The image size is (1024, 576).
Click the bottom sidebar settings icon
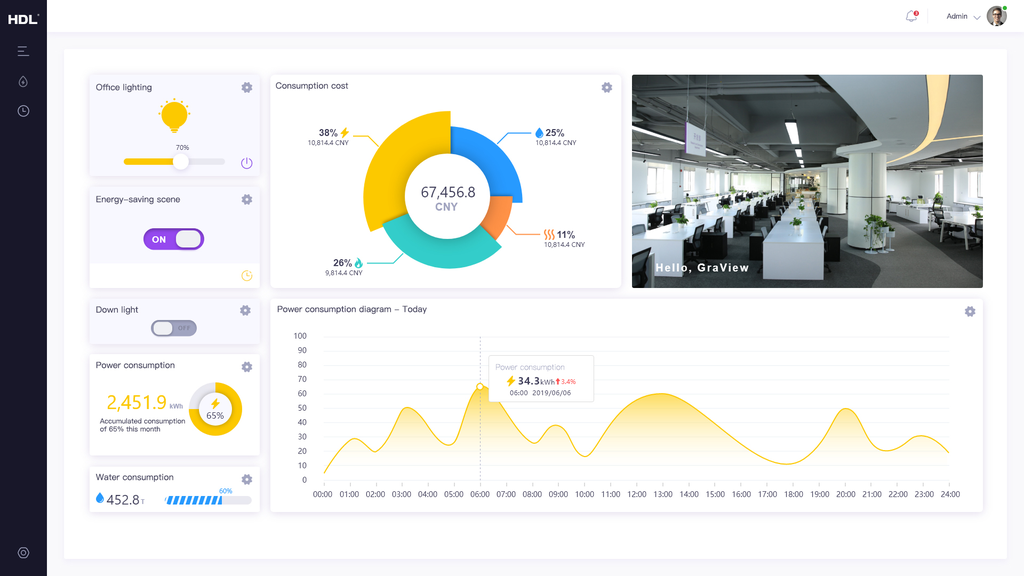23,553
